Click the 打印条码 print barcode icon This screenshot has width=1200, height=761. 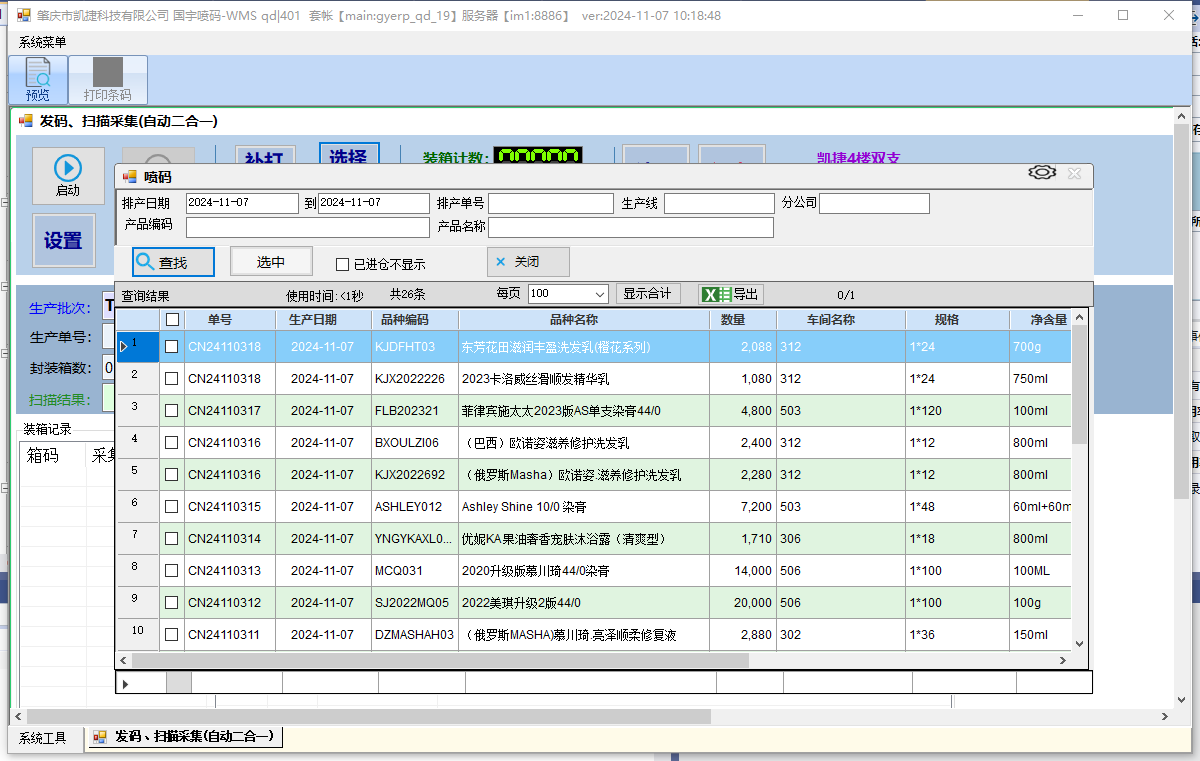[107, 80]
